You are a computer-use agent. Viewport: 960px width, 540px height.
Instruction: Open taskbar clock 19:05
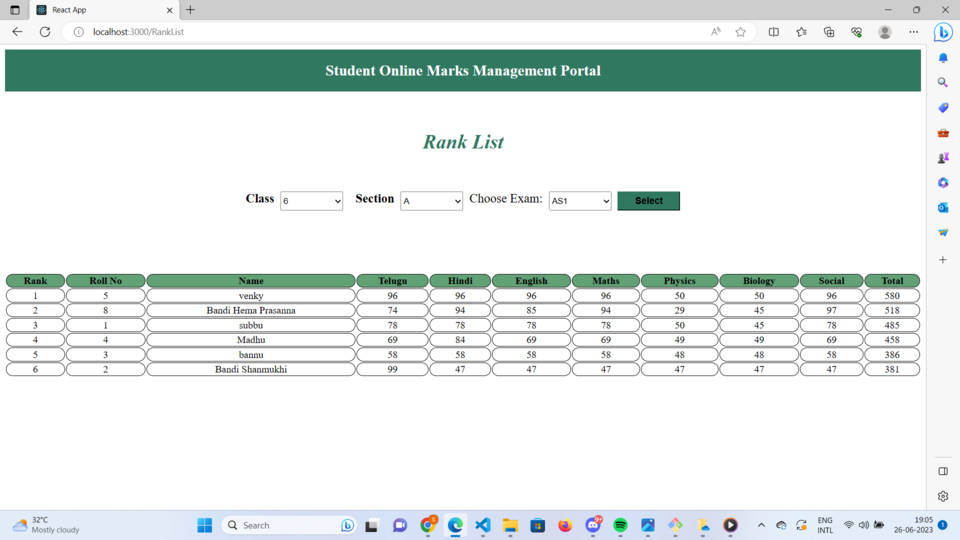[x=913, y=525]
